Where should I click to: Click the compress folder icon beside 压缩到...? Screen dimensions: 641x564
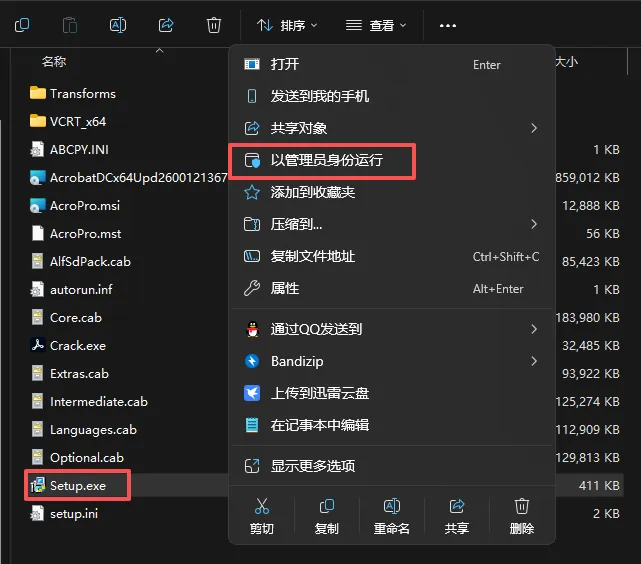click(x=252, y=224)
